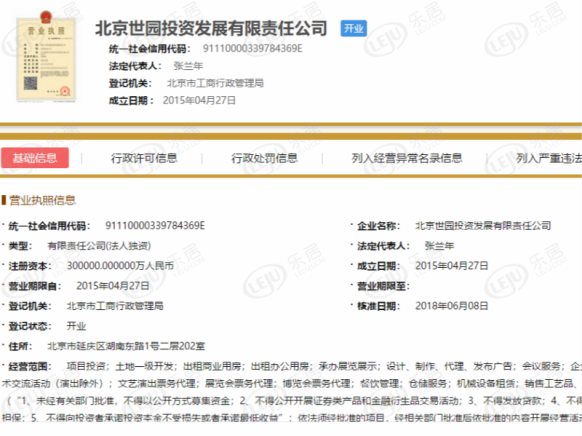Click the company title 北京世园投资发展有限责任公司
Image resolution: width=582 pixels, height=436 pixels.
click(211, 29)
